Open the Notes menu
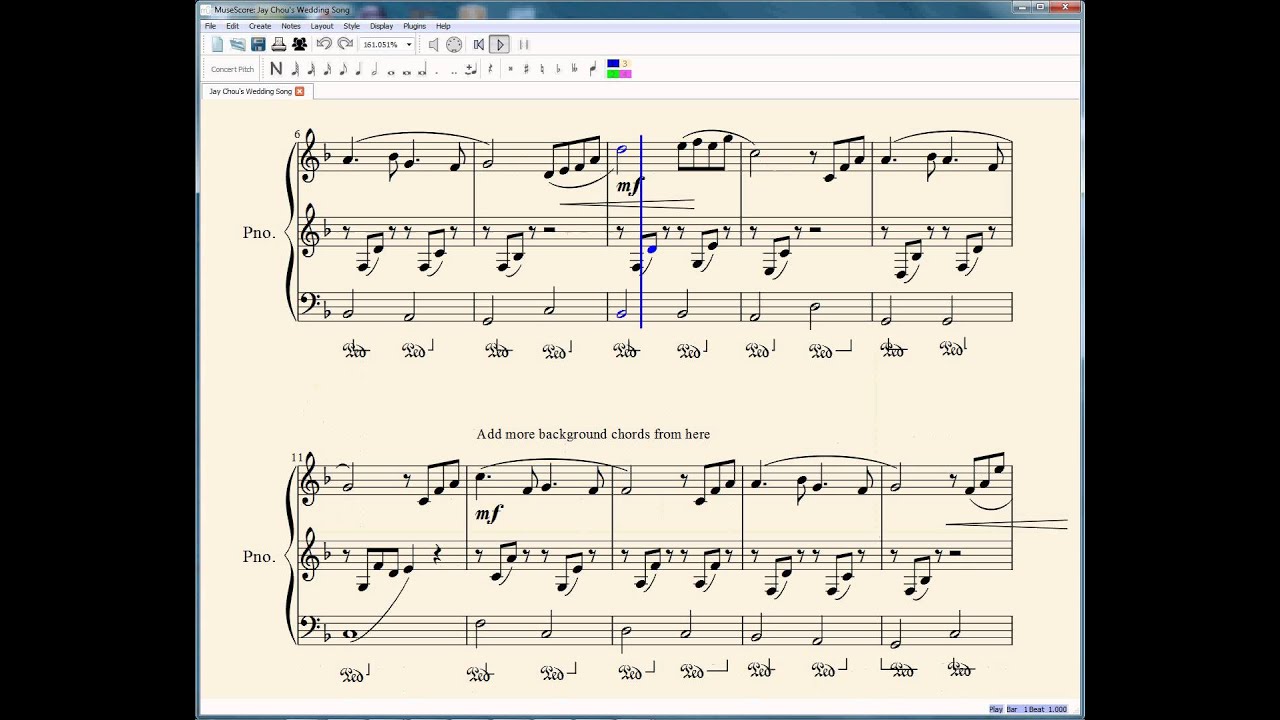Screen dimensions: 1280x720 pyautogui.click(x=291, y=26)
